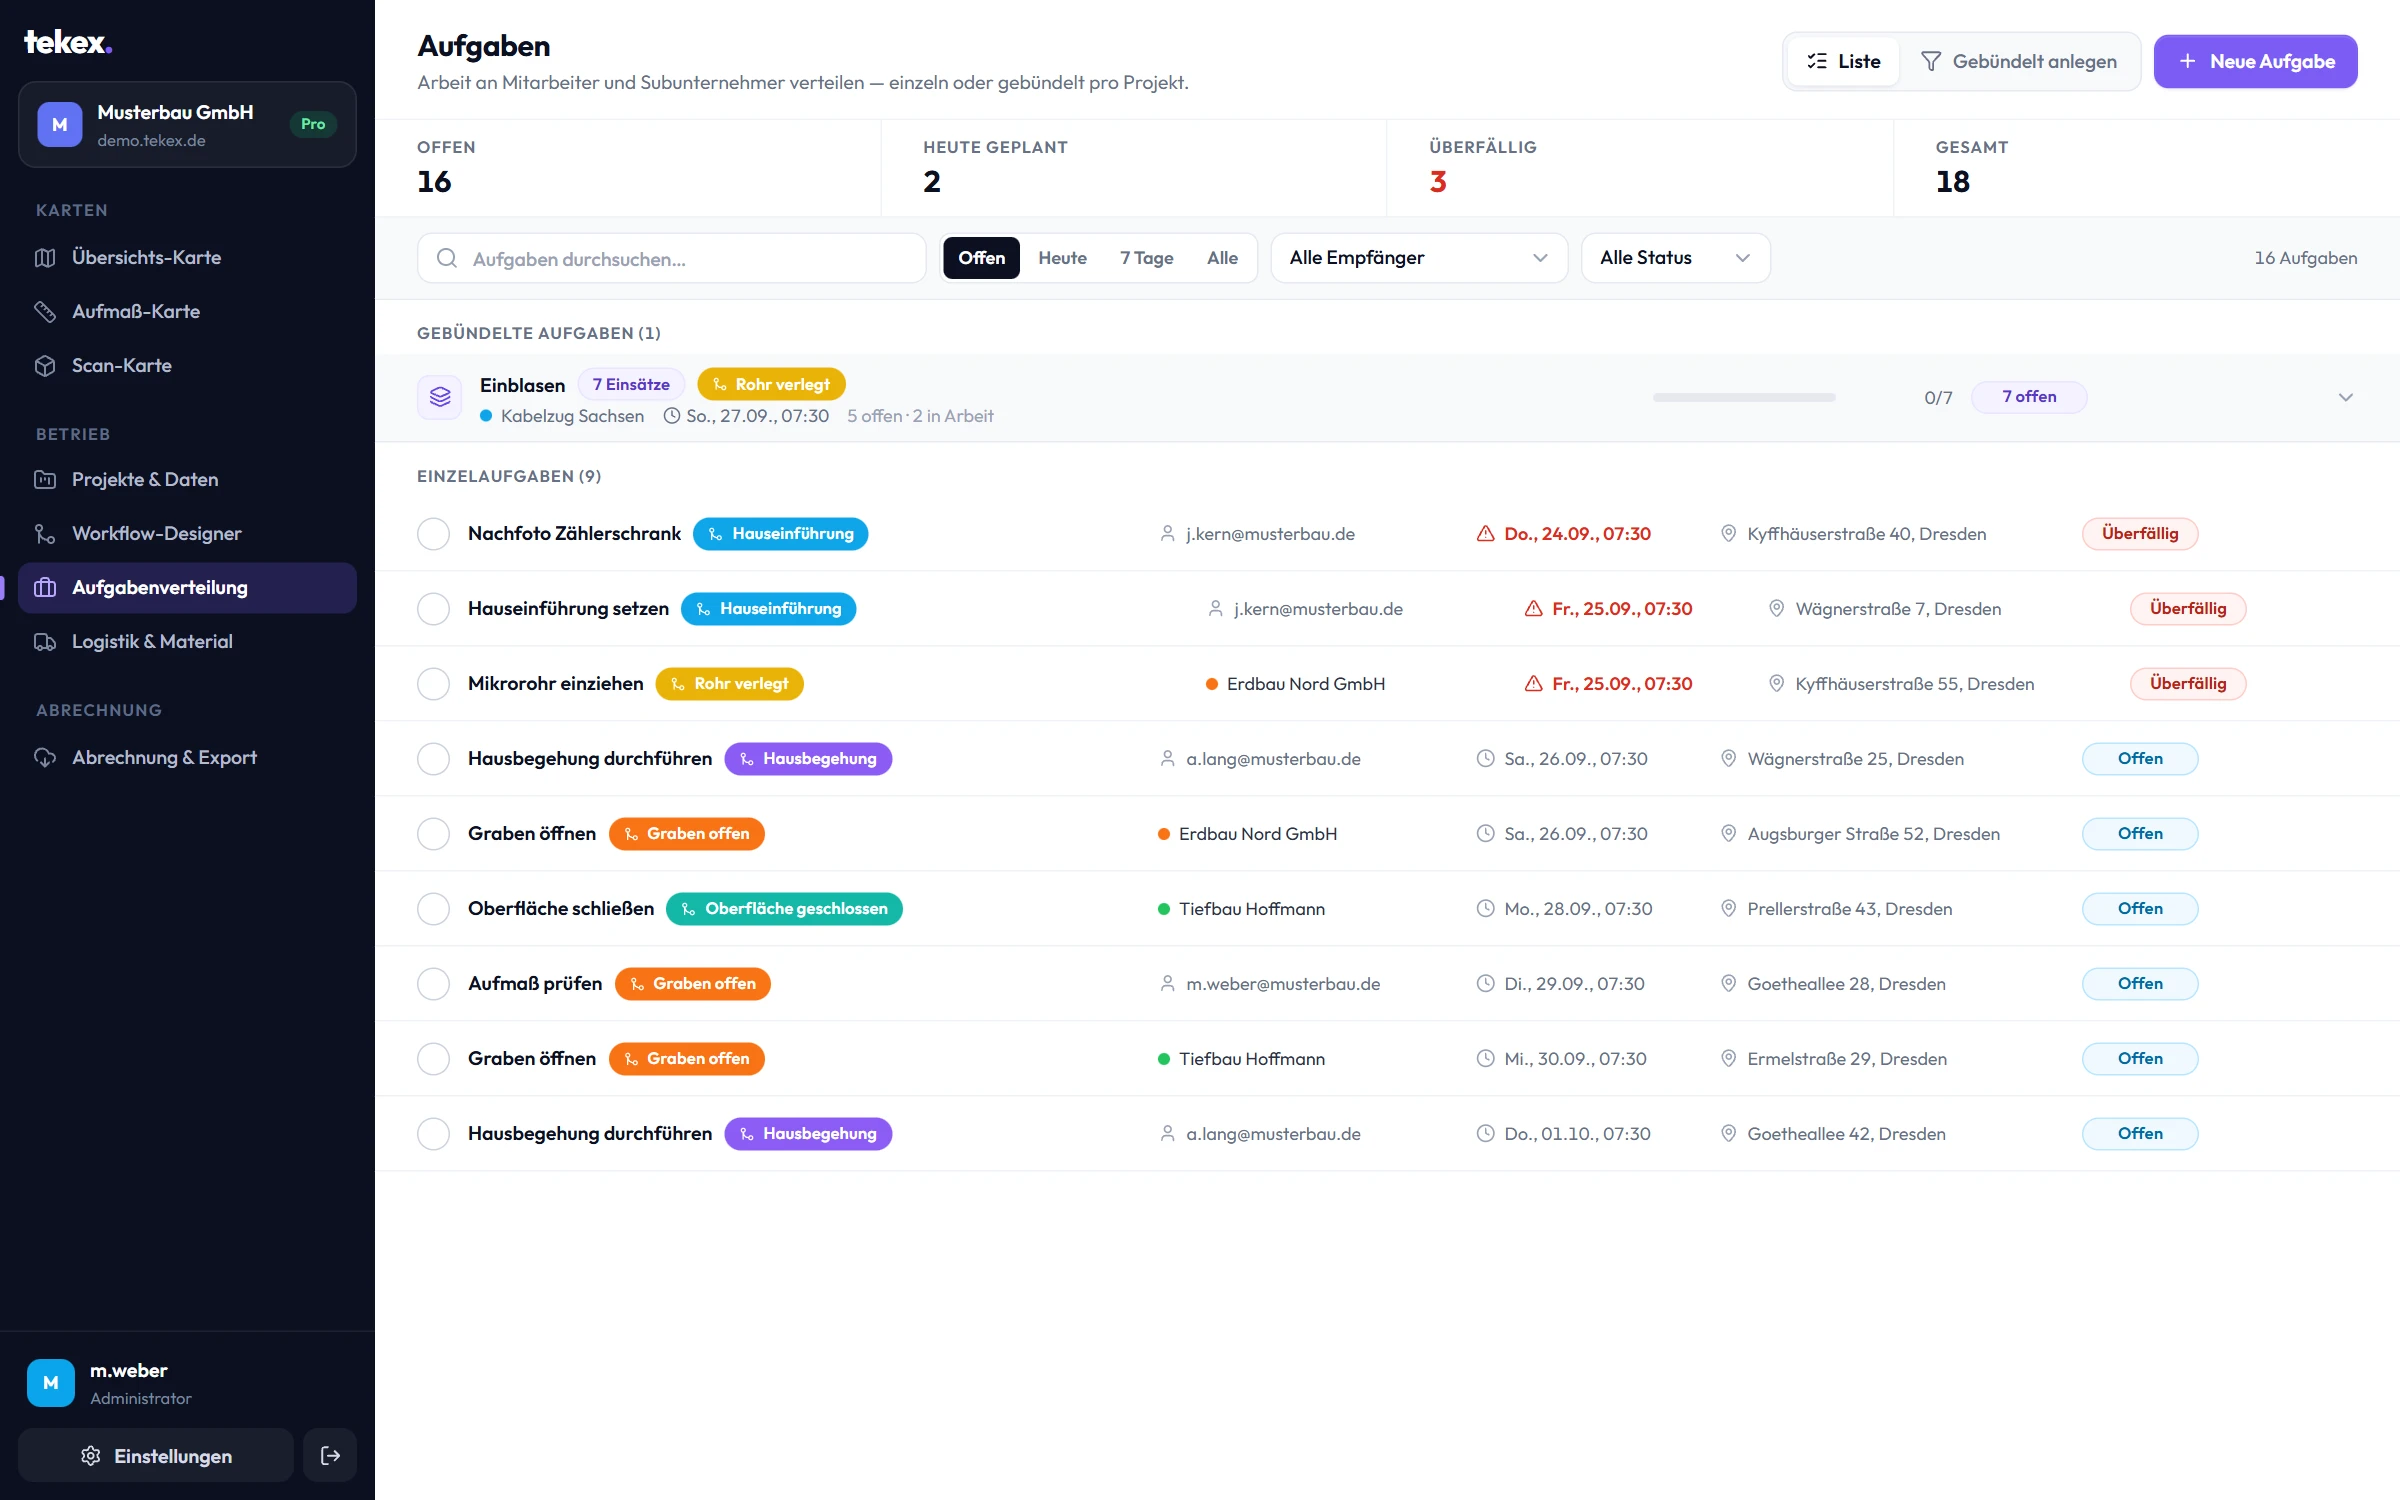Tick the Aufmaß prüfen task circle
Screen dimensions: 2400x1500
[x=433, y=984]
